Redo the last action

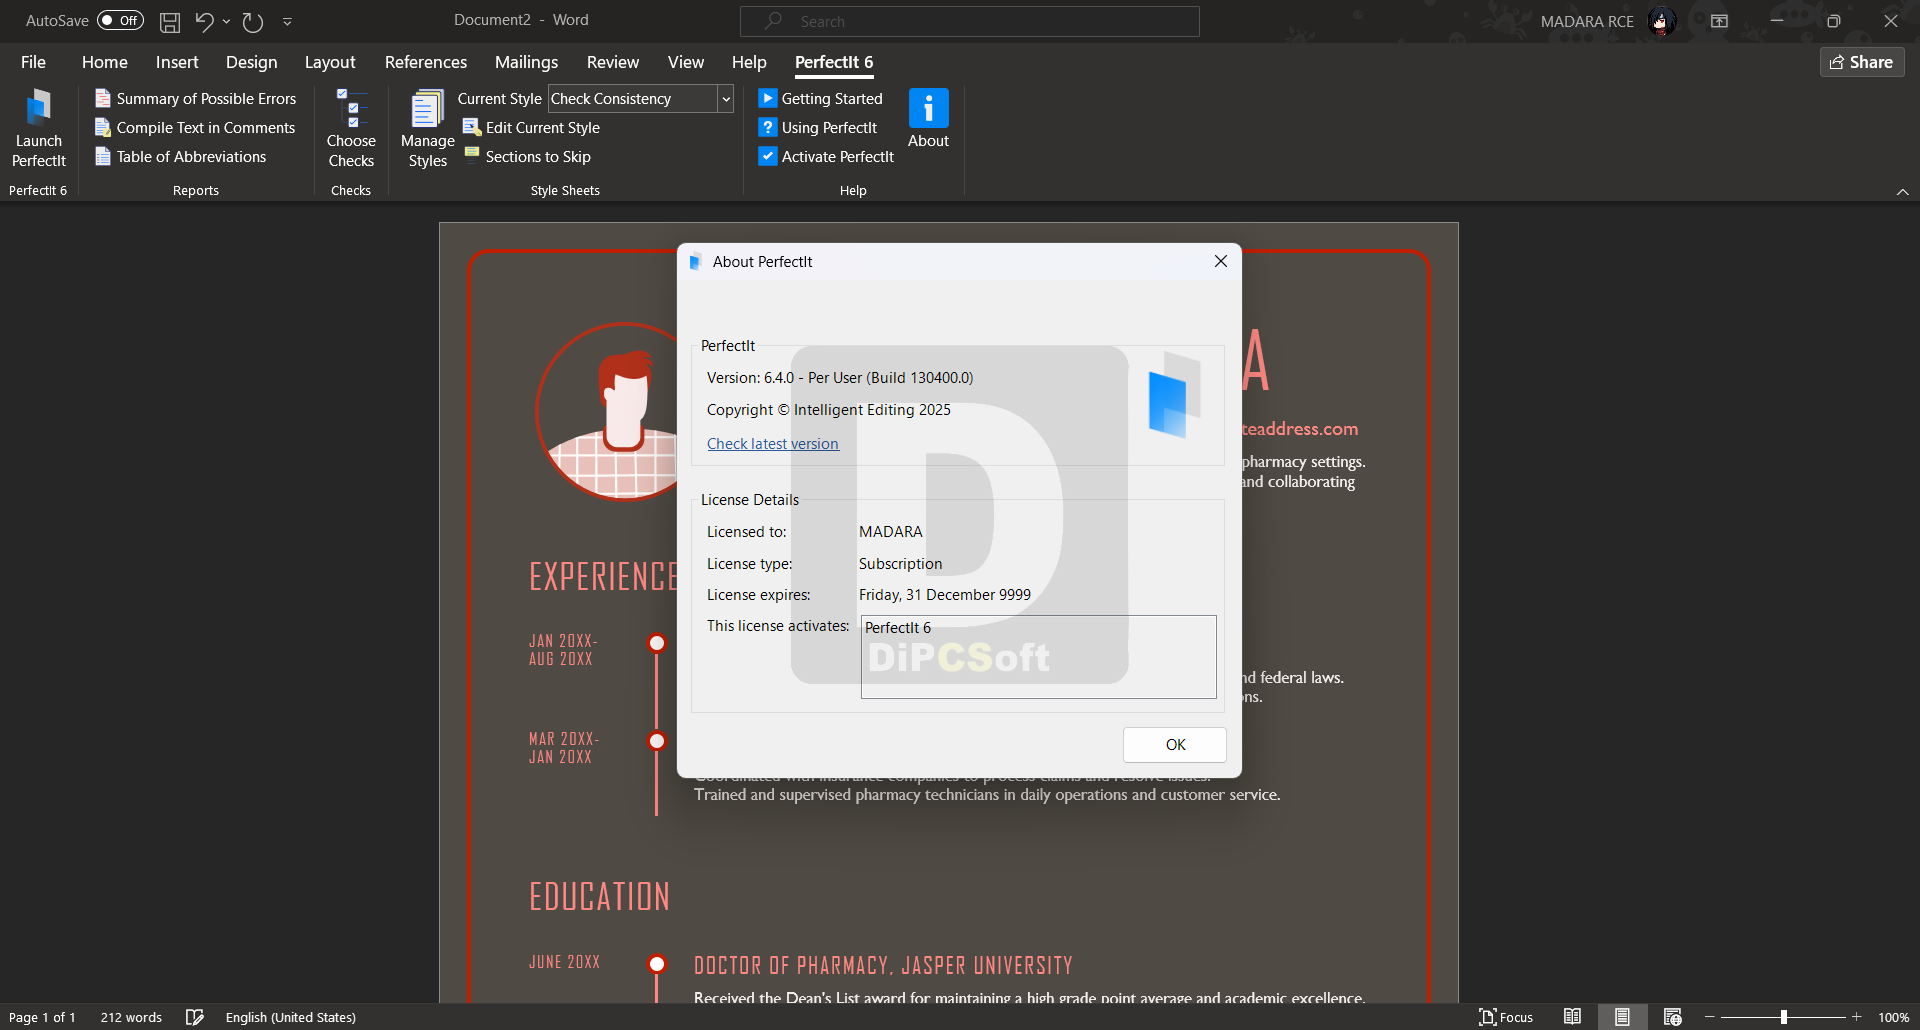pos(253,21)
